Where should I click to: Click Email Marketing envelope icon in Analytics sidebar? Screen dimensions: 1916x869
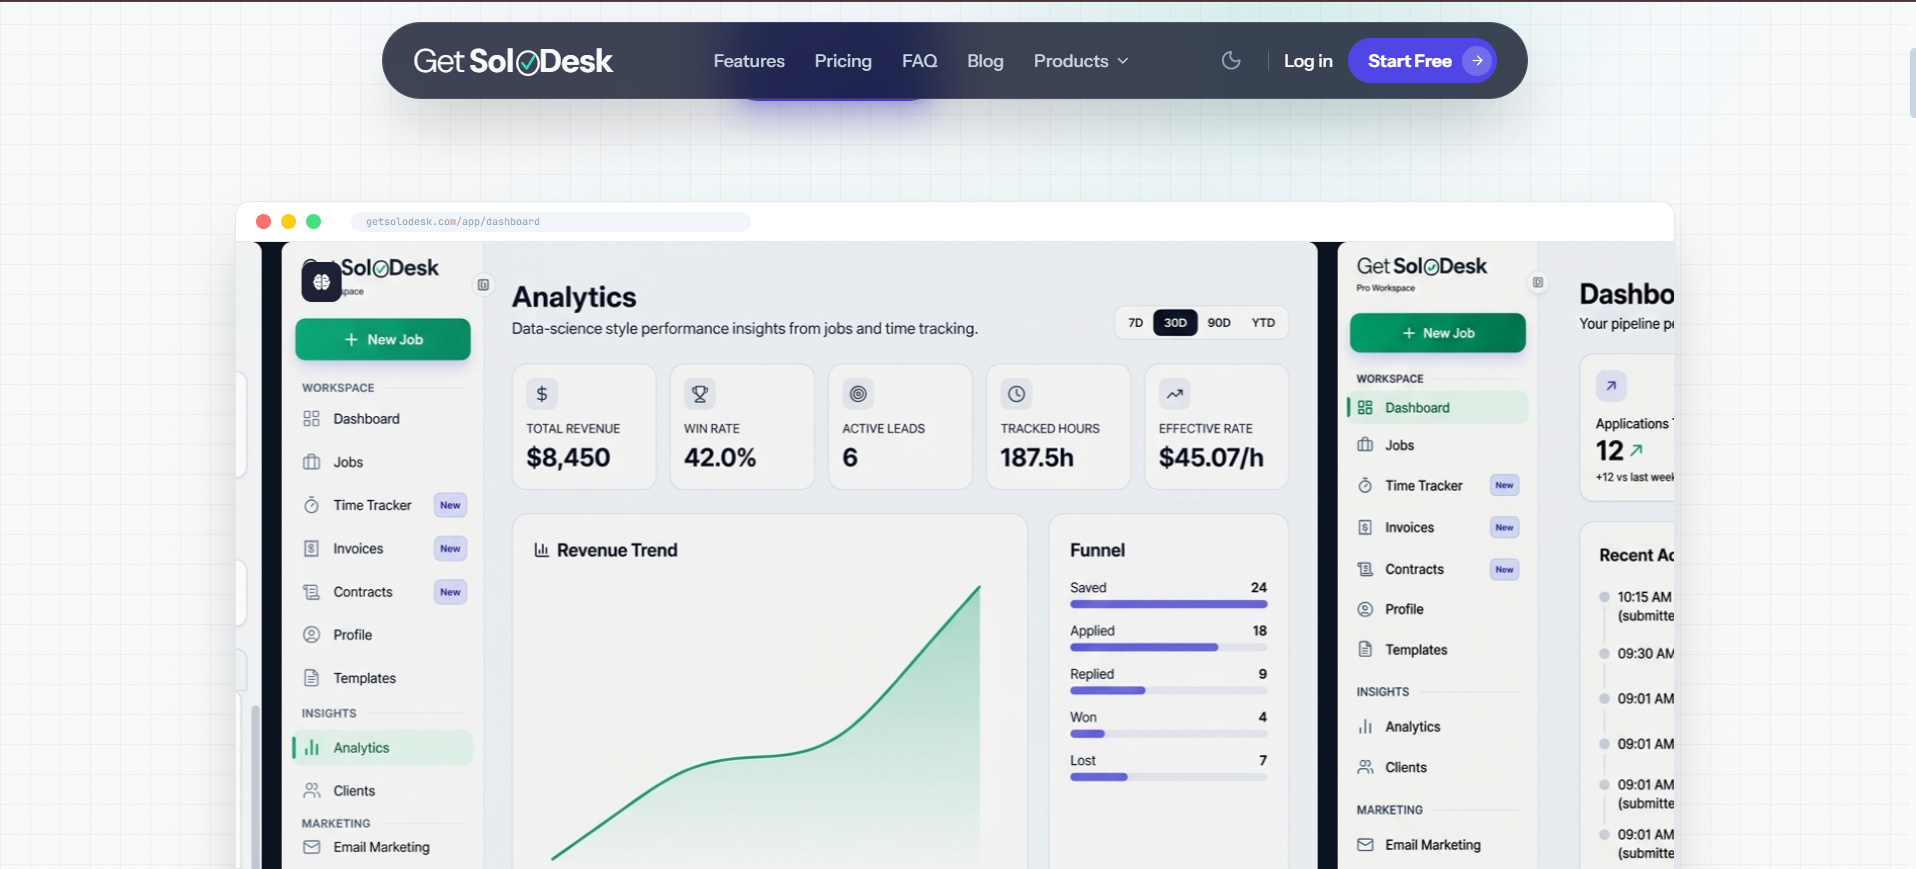[x=312, y=847]
